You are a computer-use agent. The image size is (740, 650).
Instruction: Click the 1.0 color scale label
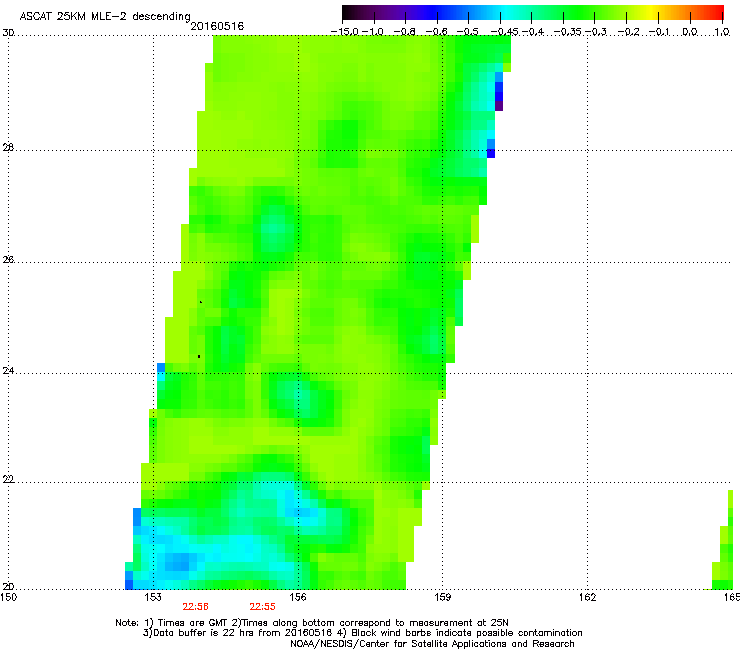point(722,32)
